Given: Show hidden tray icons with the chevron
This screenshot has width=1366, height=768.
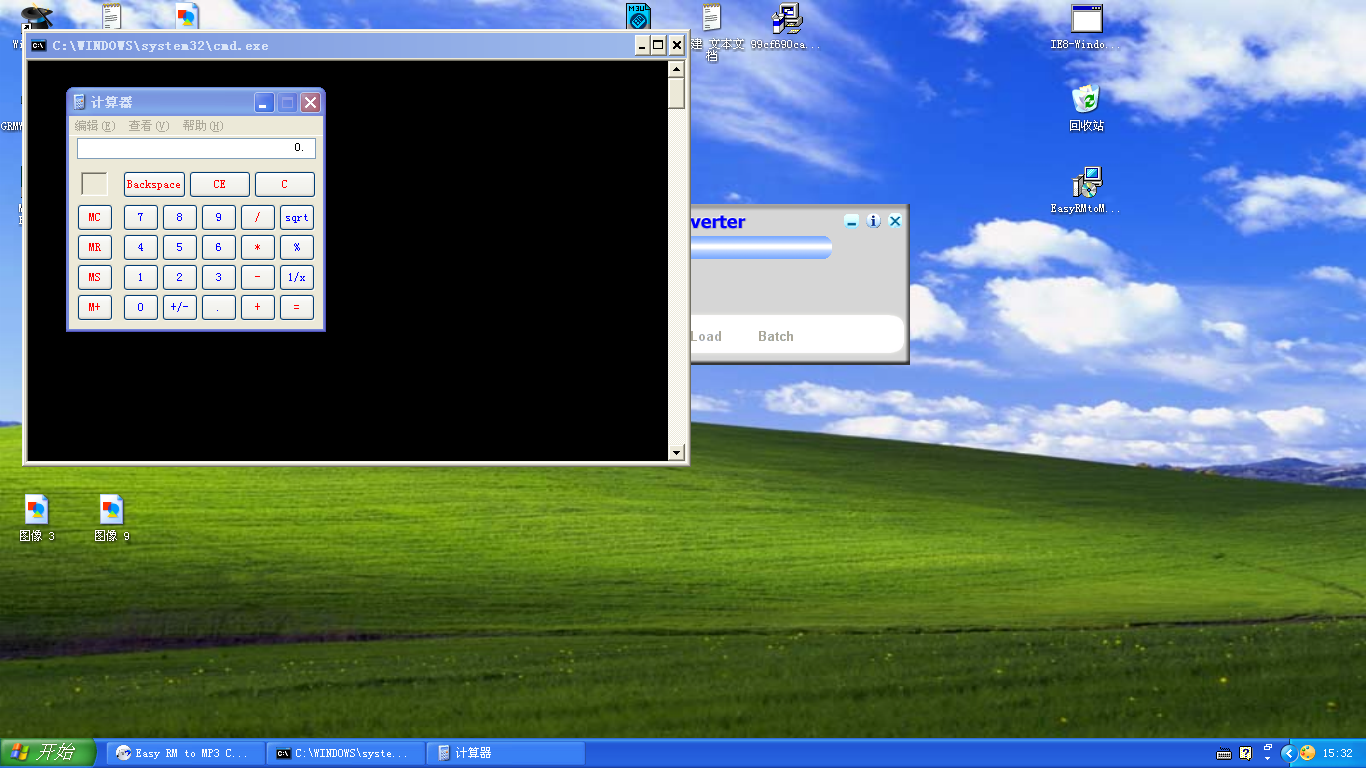Looking at the screenshot, I should 1288,753.
